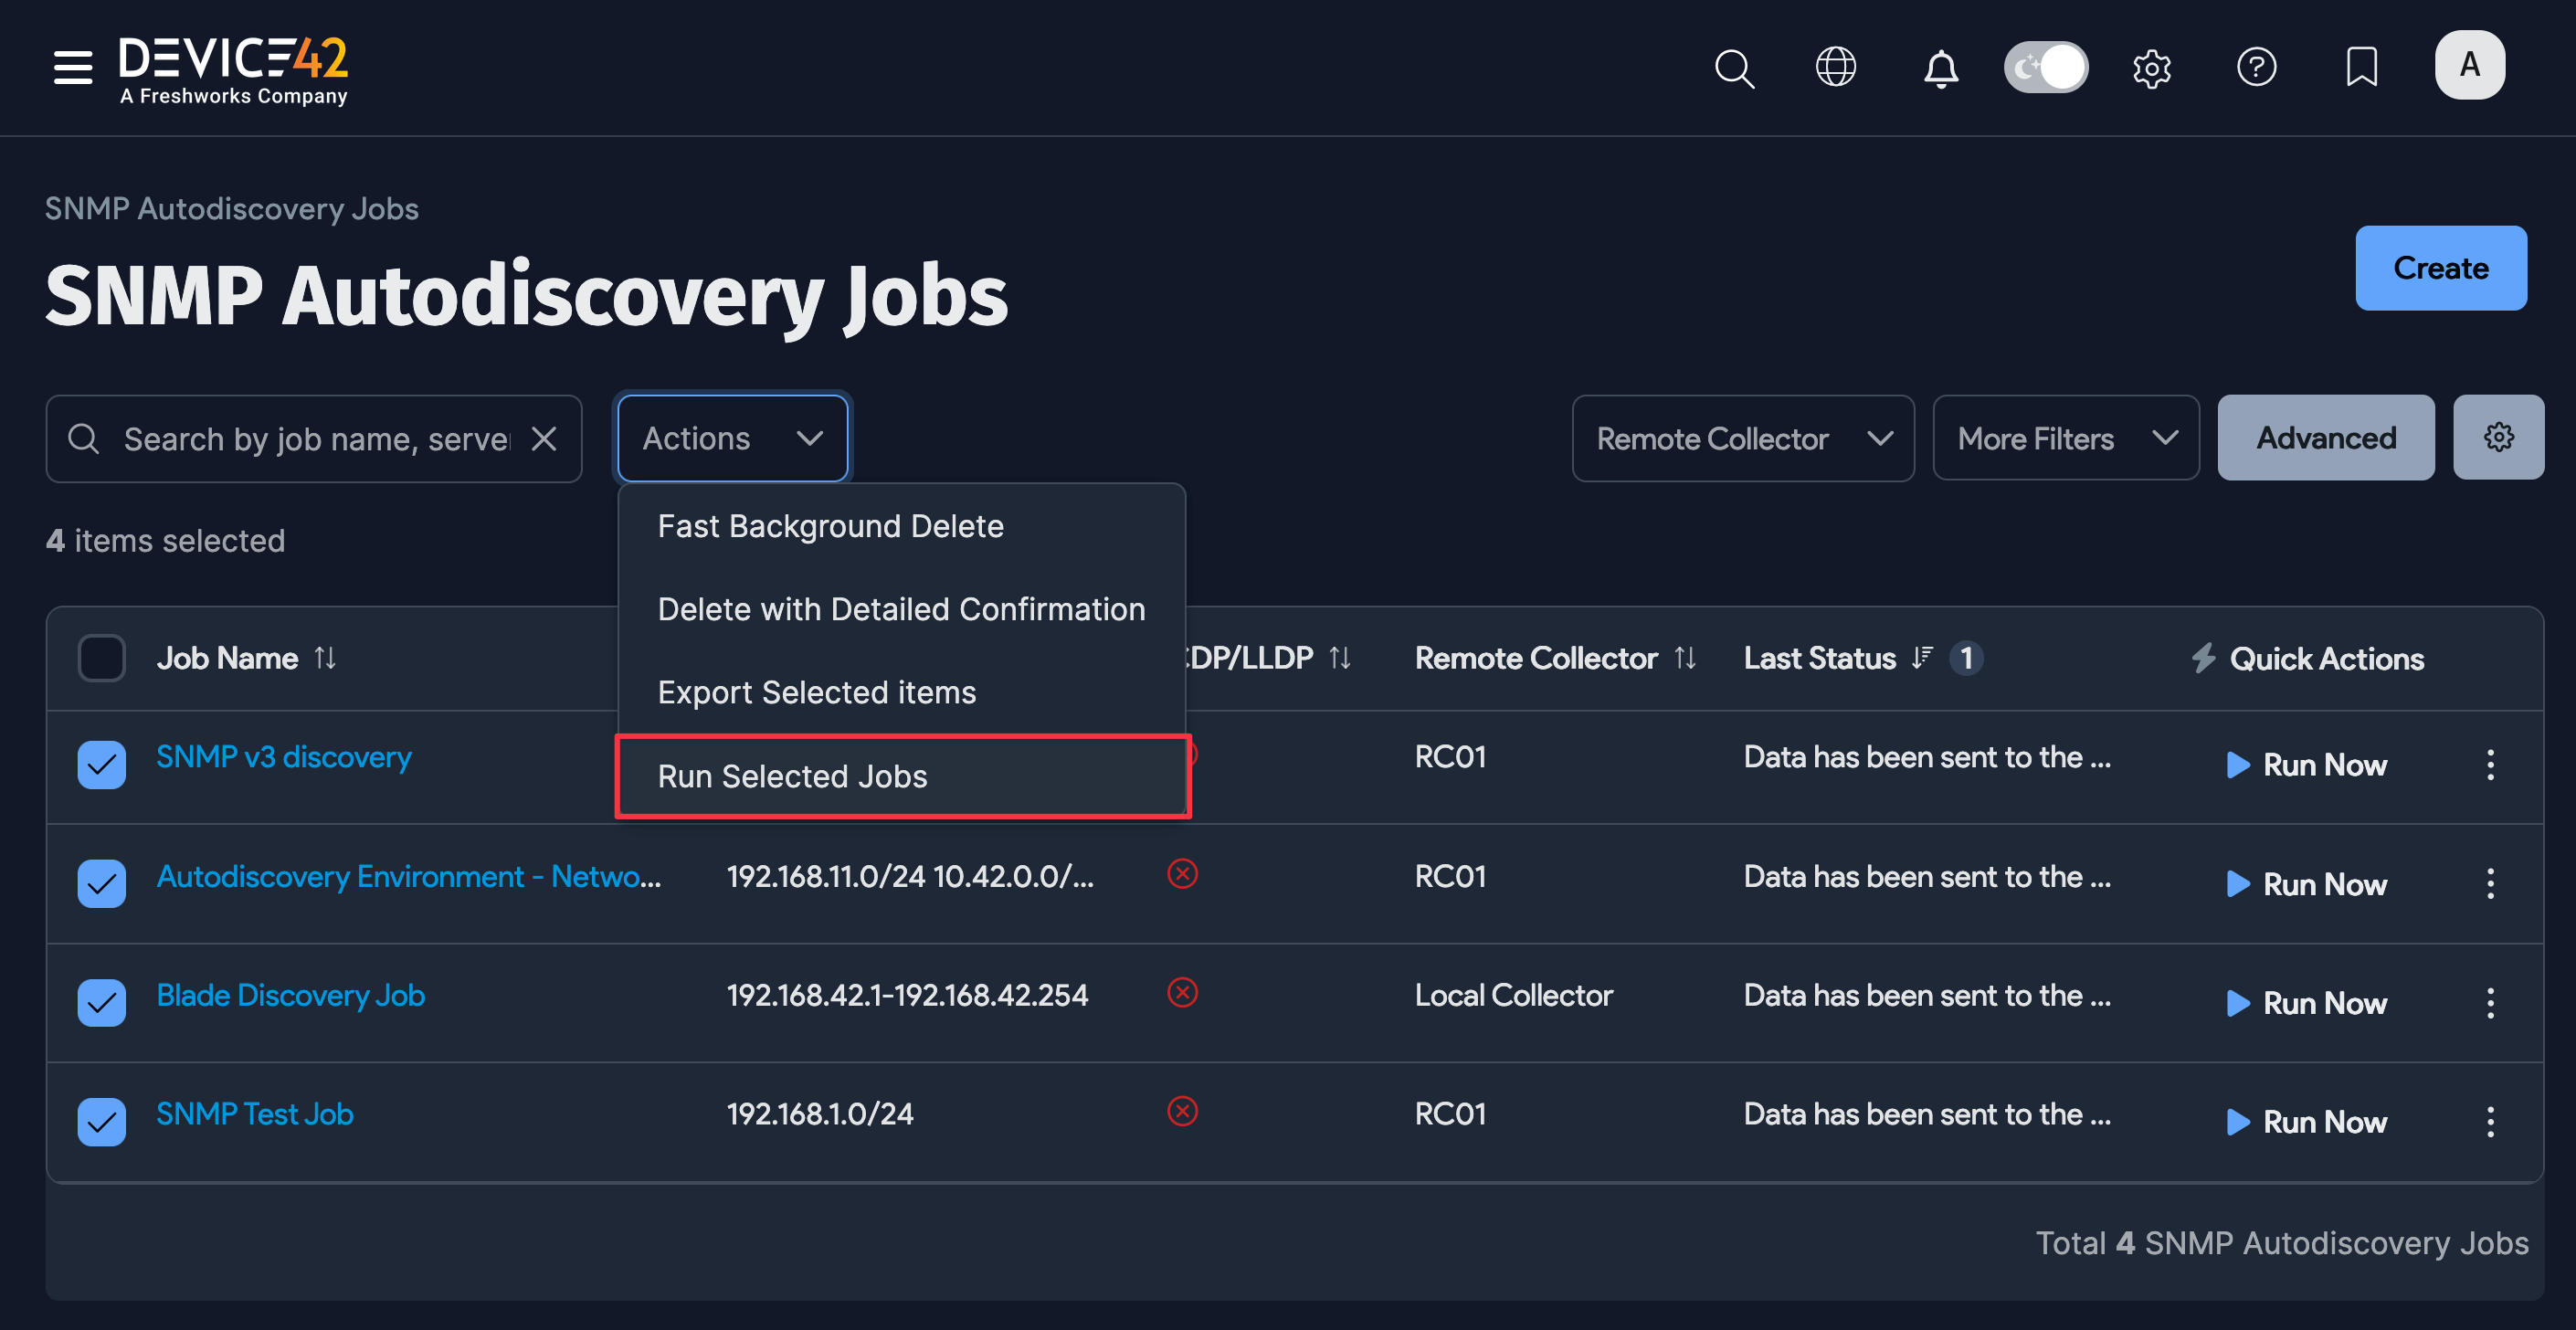Open the global search magnifier icon
This screenshot has height=1330, width=2576.
pyautogui.click(x=1735, y=68)
